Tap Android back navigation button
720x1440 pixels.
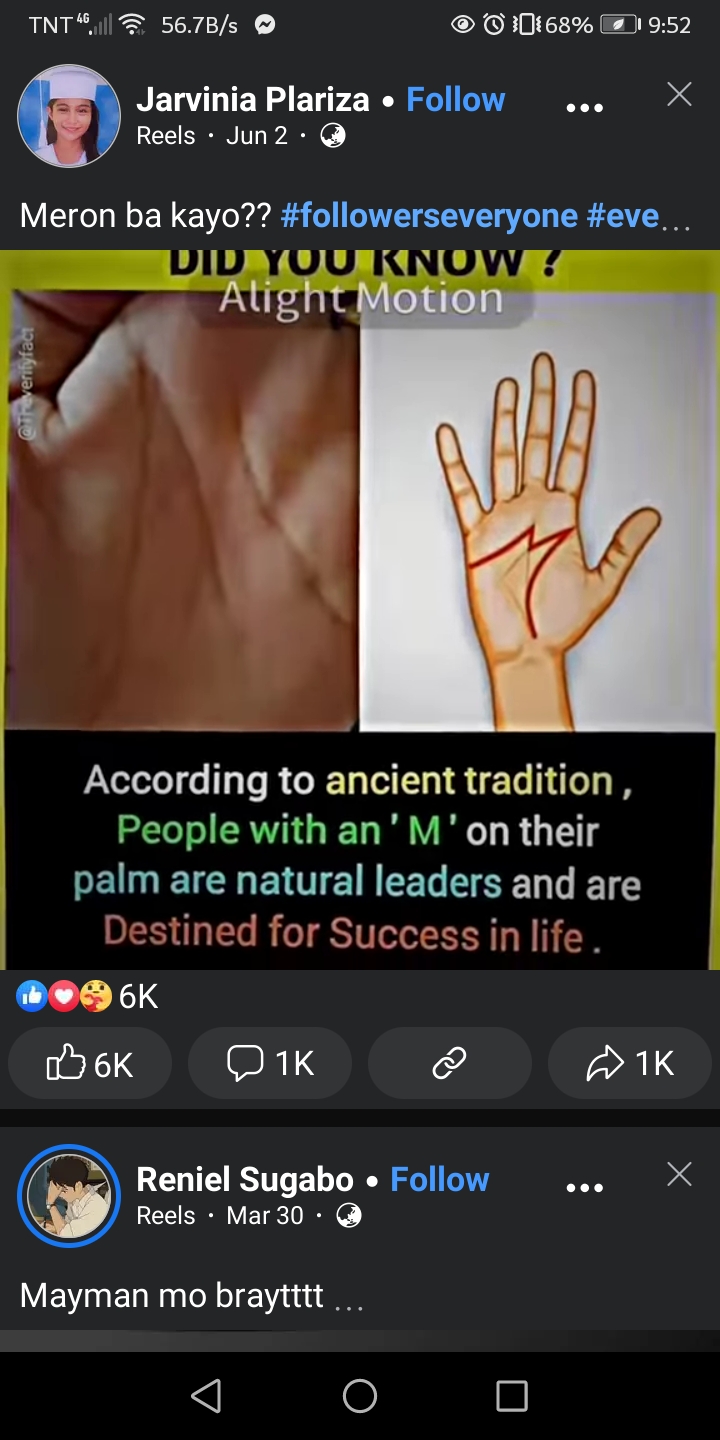(206, 1396)
